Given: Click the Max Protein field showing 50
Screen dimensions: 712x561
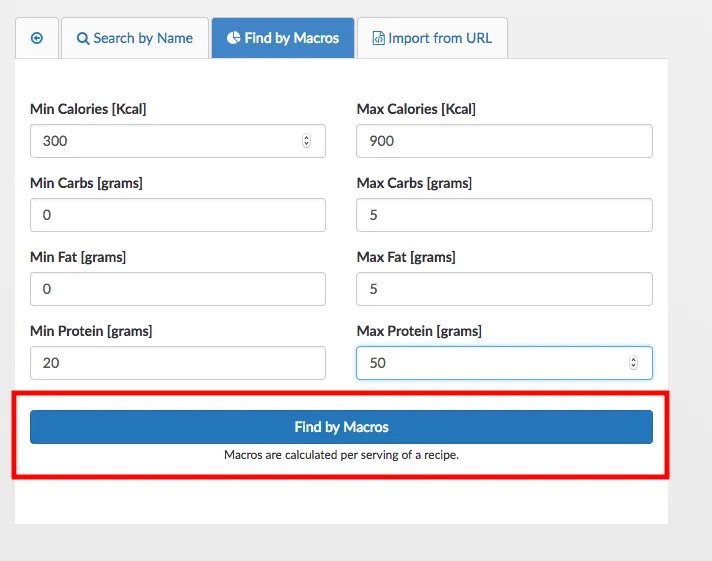Looking at the screenshot, I should coord(490,363).
